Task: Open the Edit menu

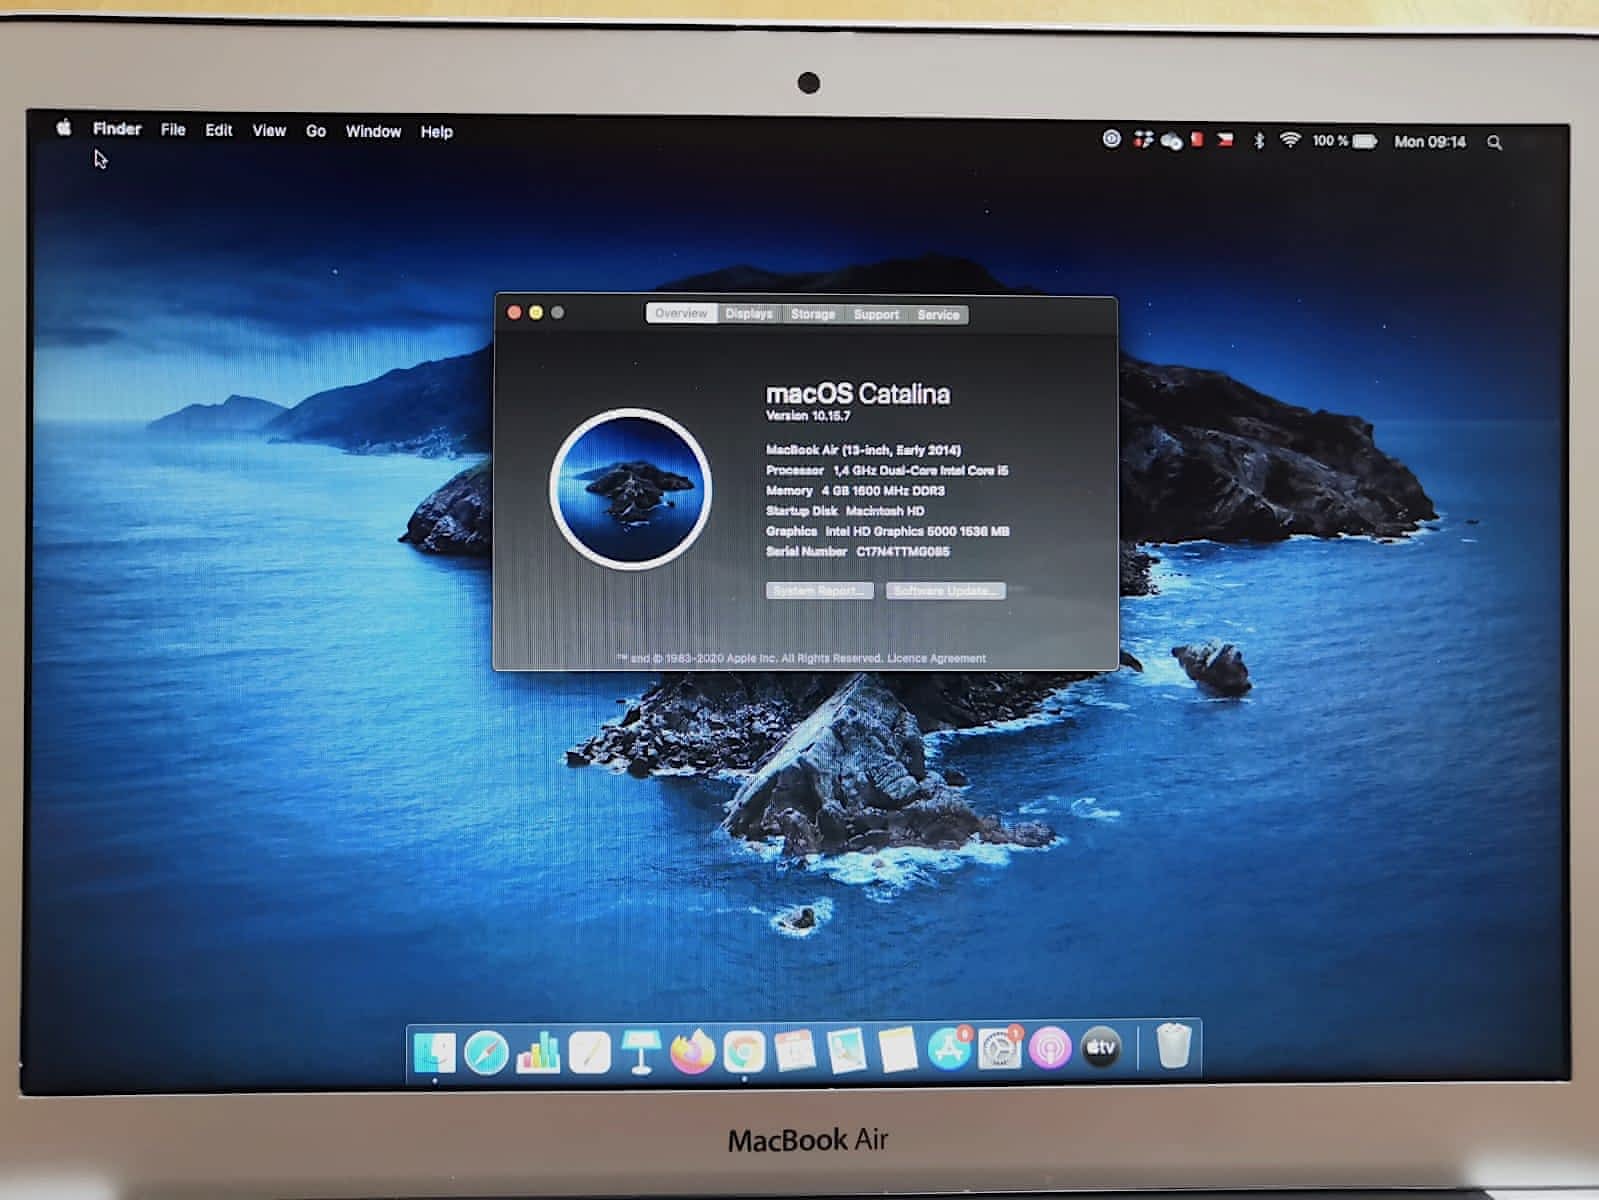Action: pos(219,130)
